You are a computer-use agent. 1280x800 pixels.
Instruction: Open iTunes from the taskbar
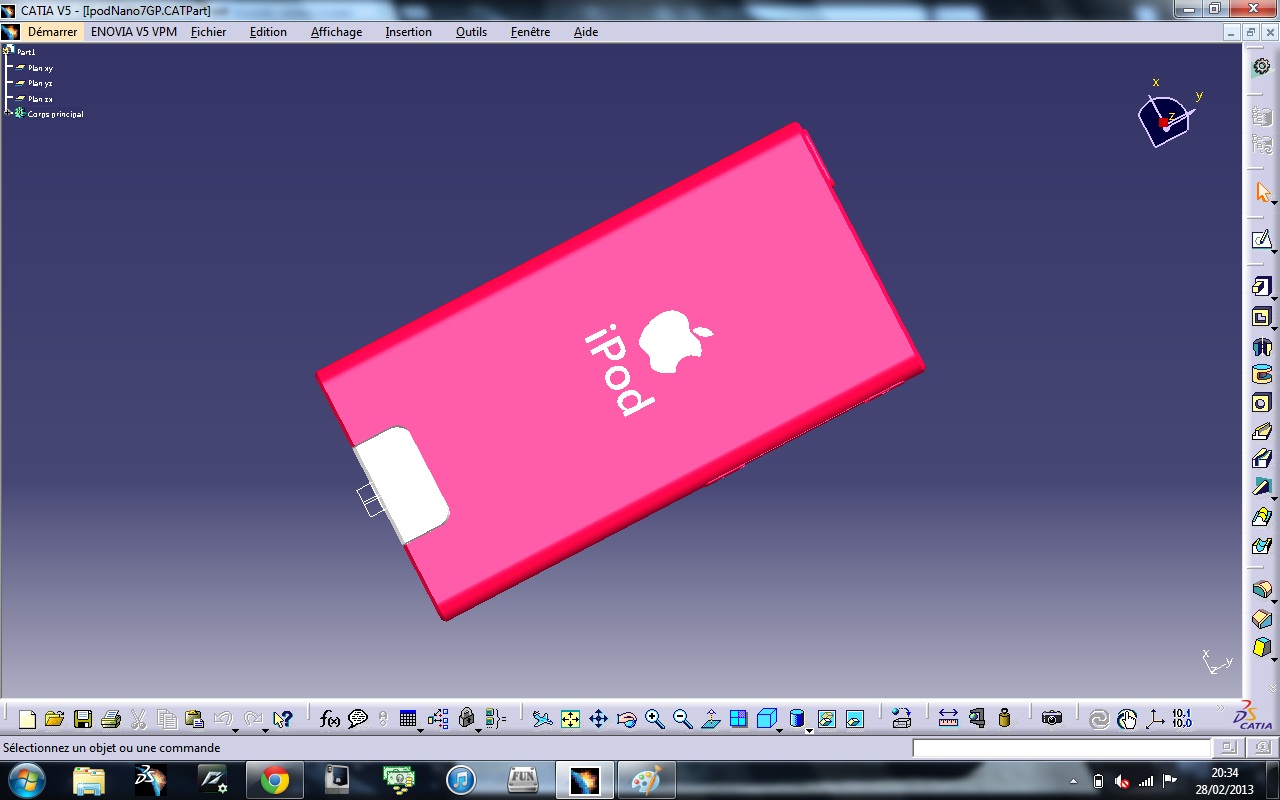click(x=460, y=780)
